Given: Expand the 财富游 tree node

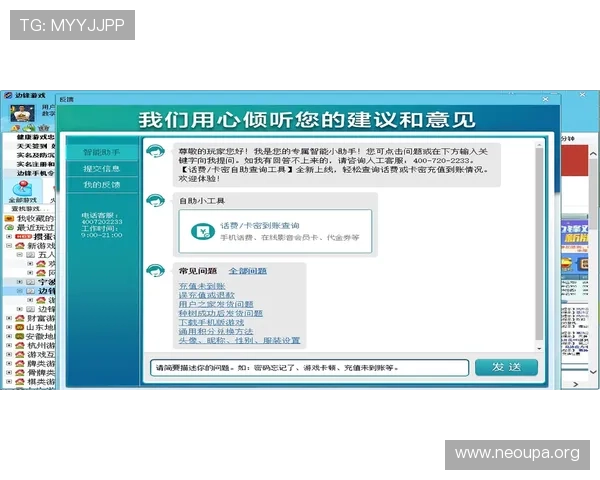Looking at the screenshot, I should click(x=9, y=318).
